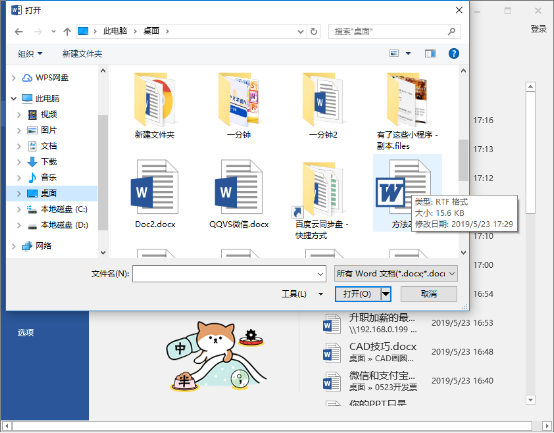Click the punctuation bubble icon near cat
This screenshot has height=433, width=554.
(239, 379)
